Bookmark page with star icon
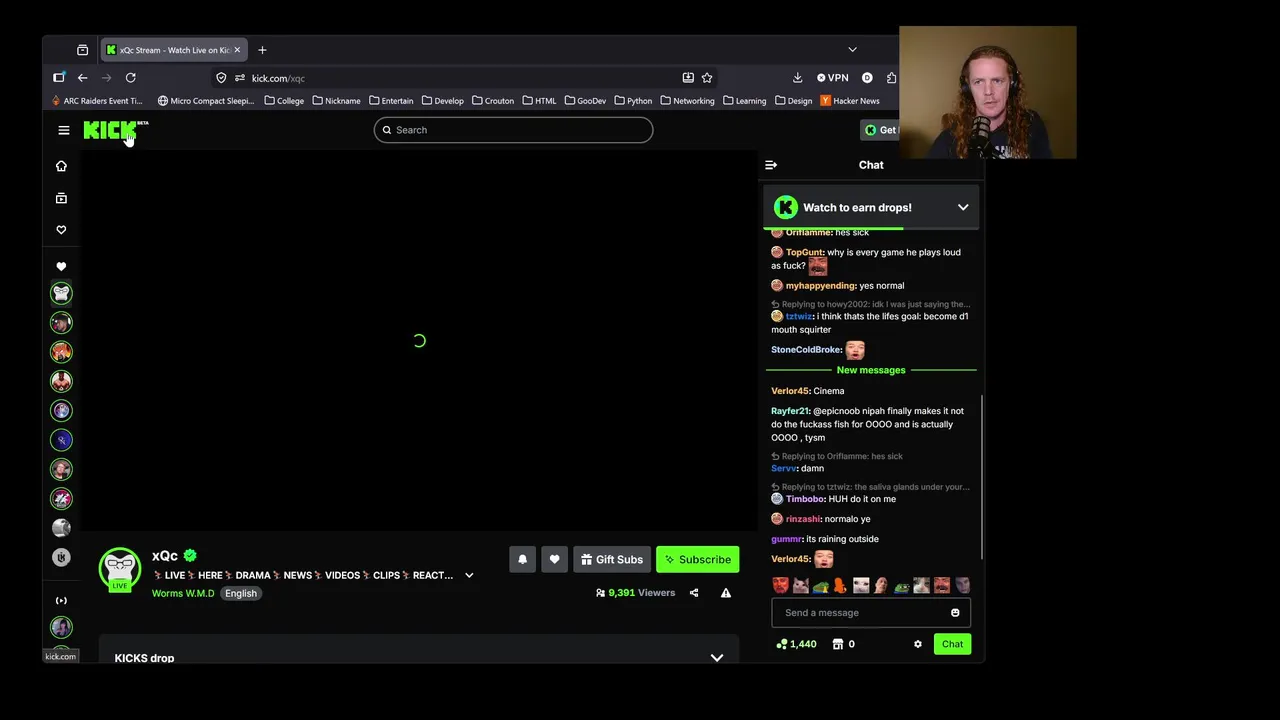Viewport: 1280px width, 720px height. coord(707,78)
